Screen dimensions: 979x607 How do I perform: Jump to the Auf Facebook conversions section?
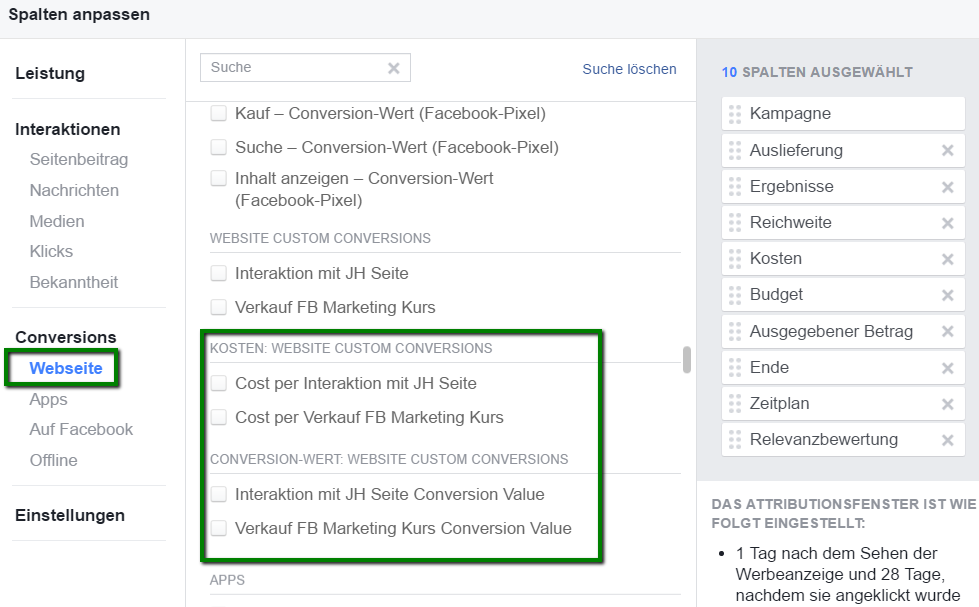coord(81,430)
